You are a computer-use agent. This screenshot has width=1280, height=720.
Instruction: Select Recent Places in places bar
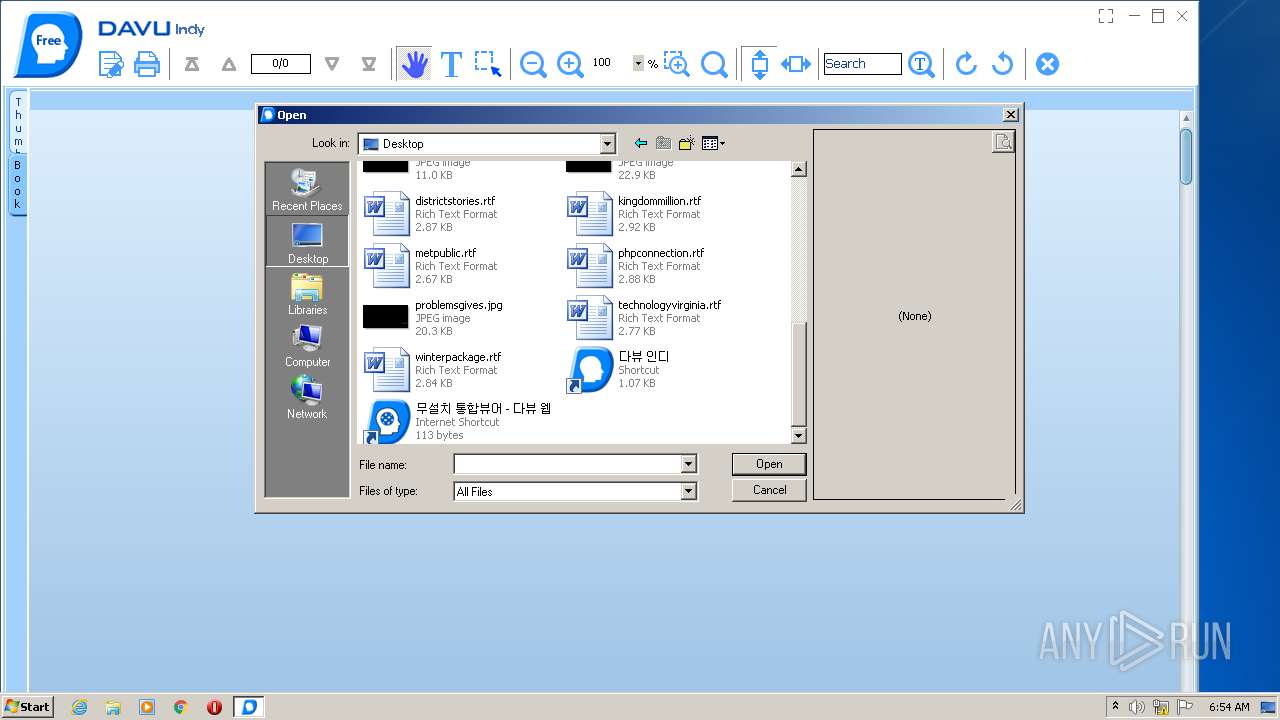tap(307, 190)
